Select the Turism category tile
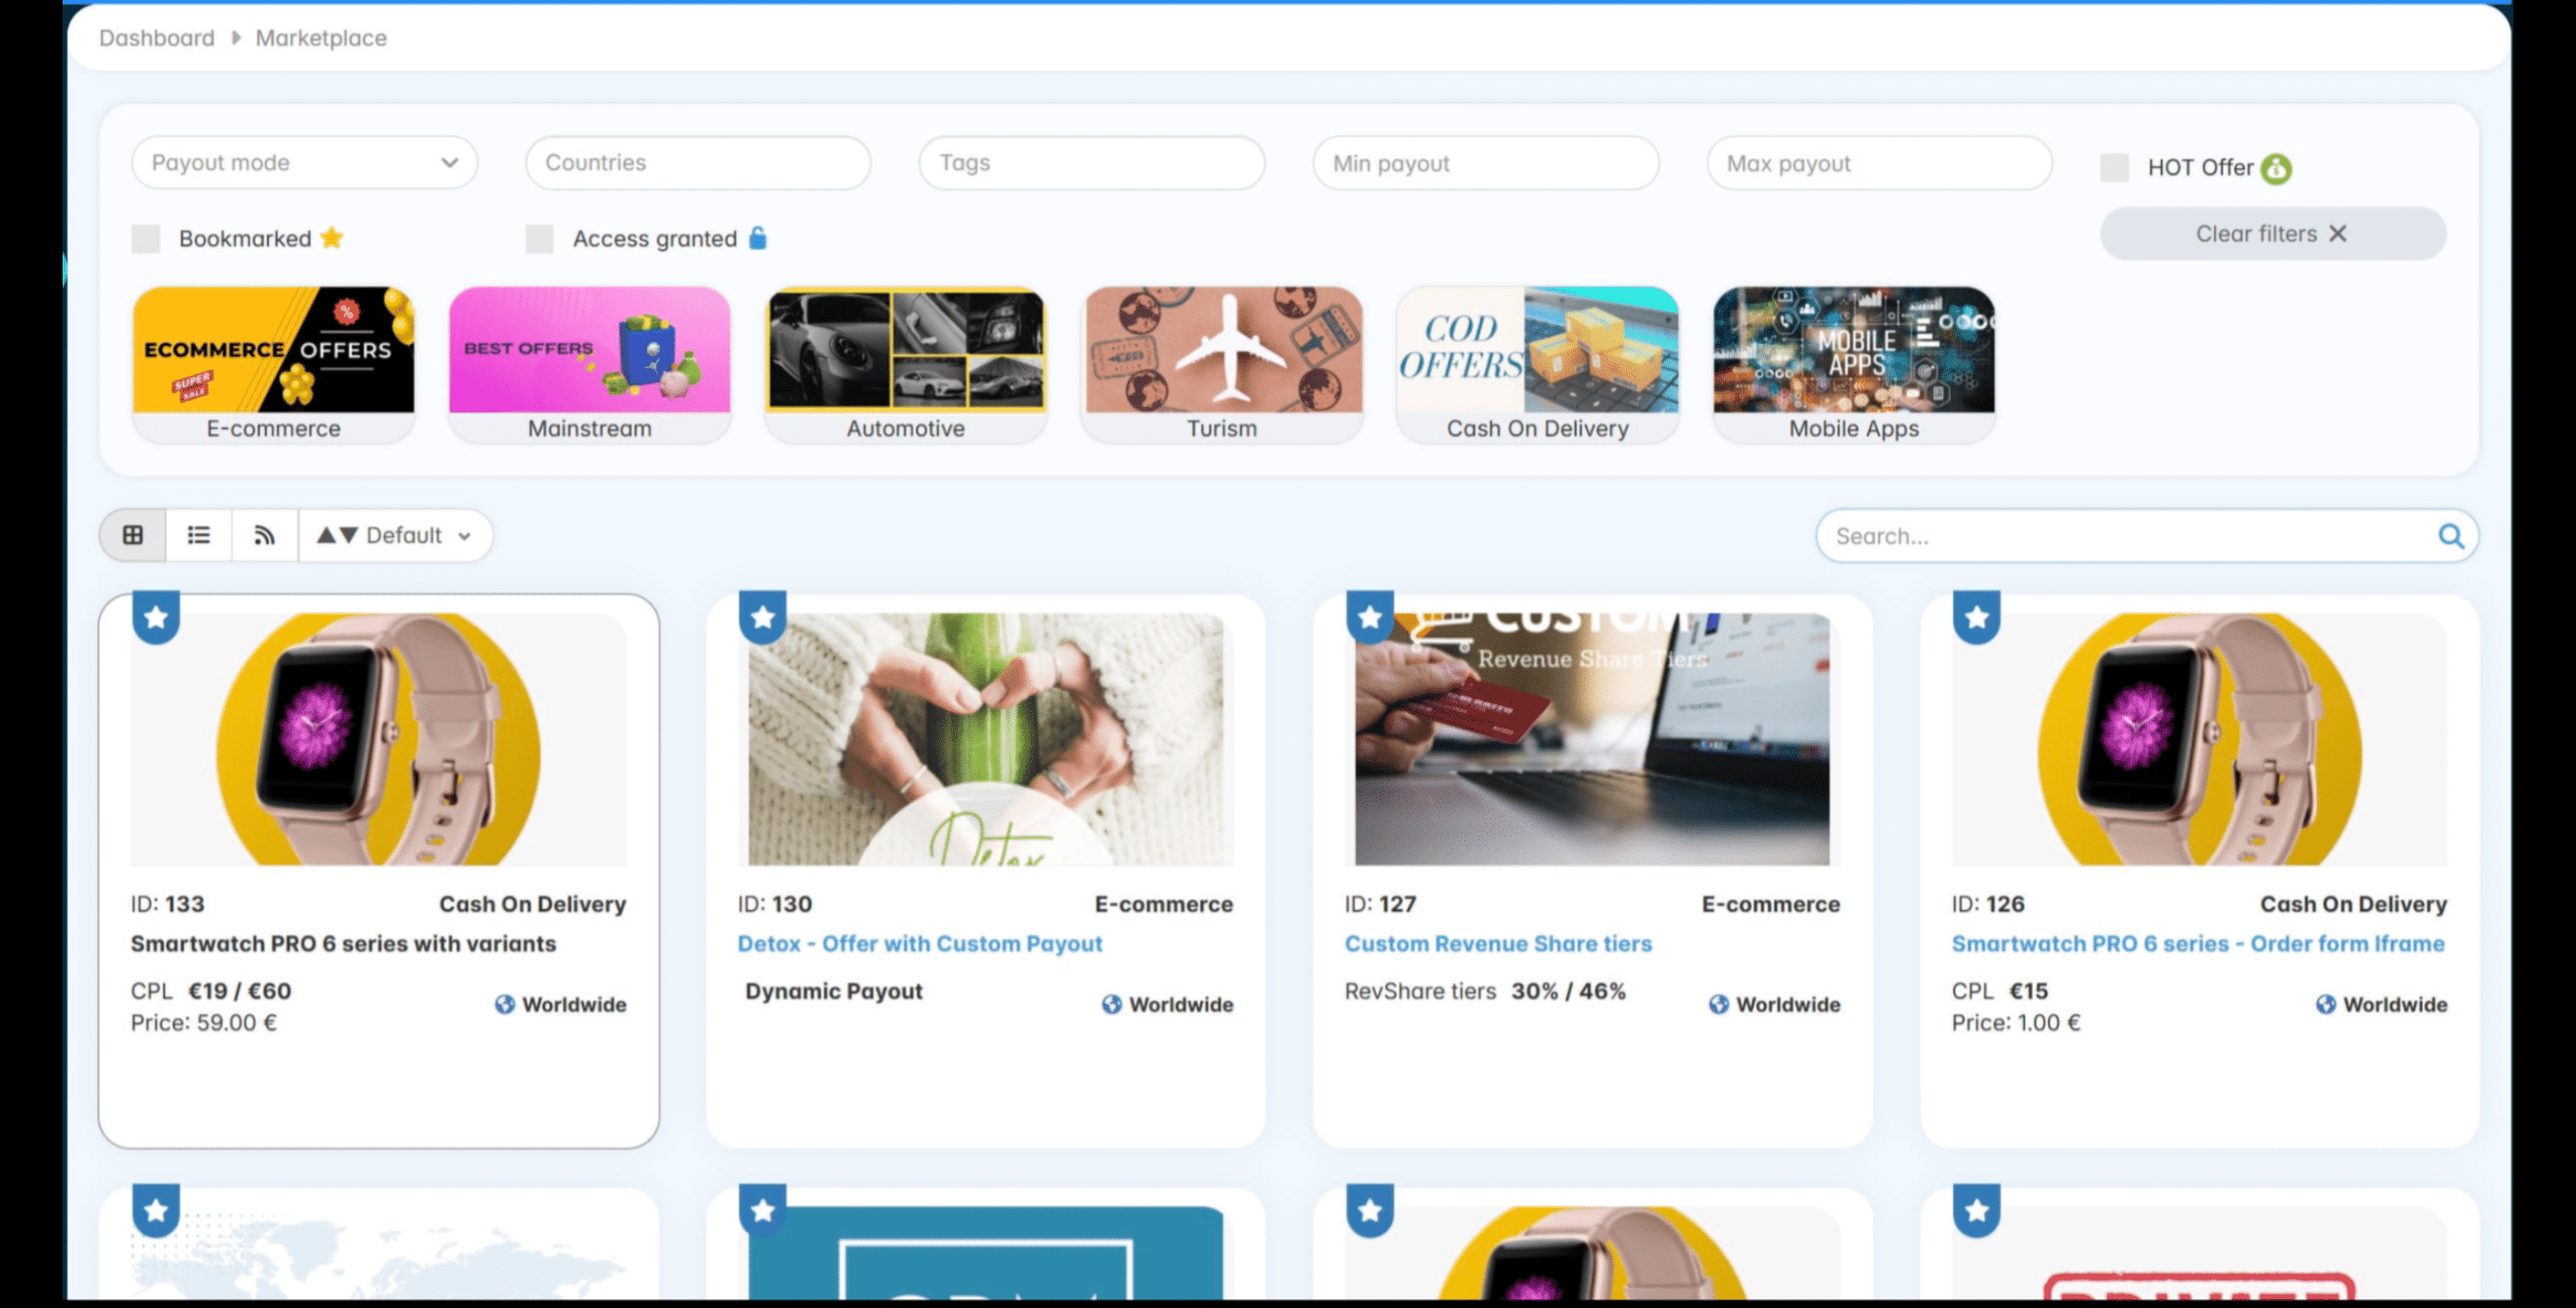 [x=1222, y=365]
